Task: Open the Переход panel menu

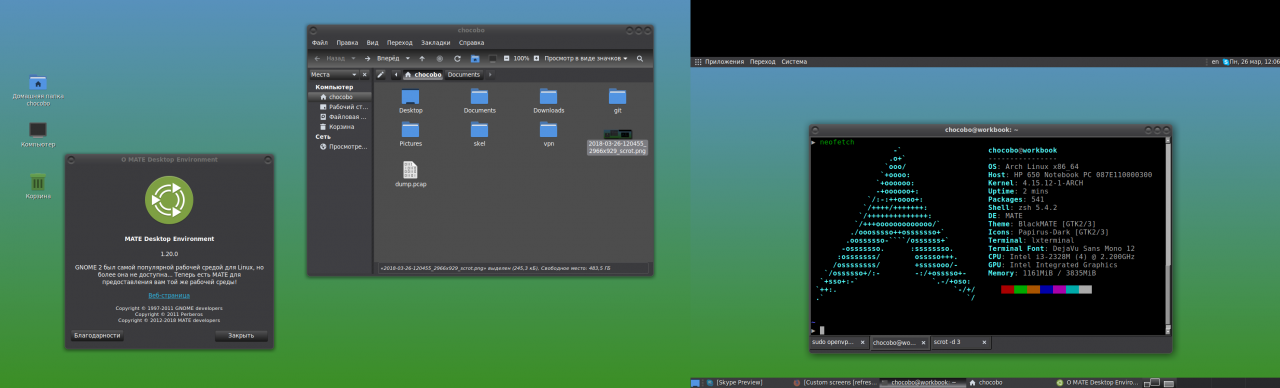Action: 763,62
